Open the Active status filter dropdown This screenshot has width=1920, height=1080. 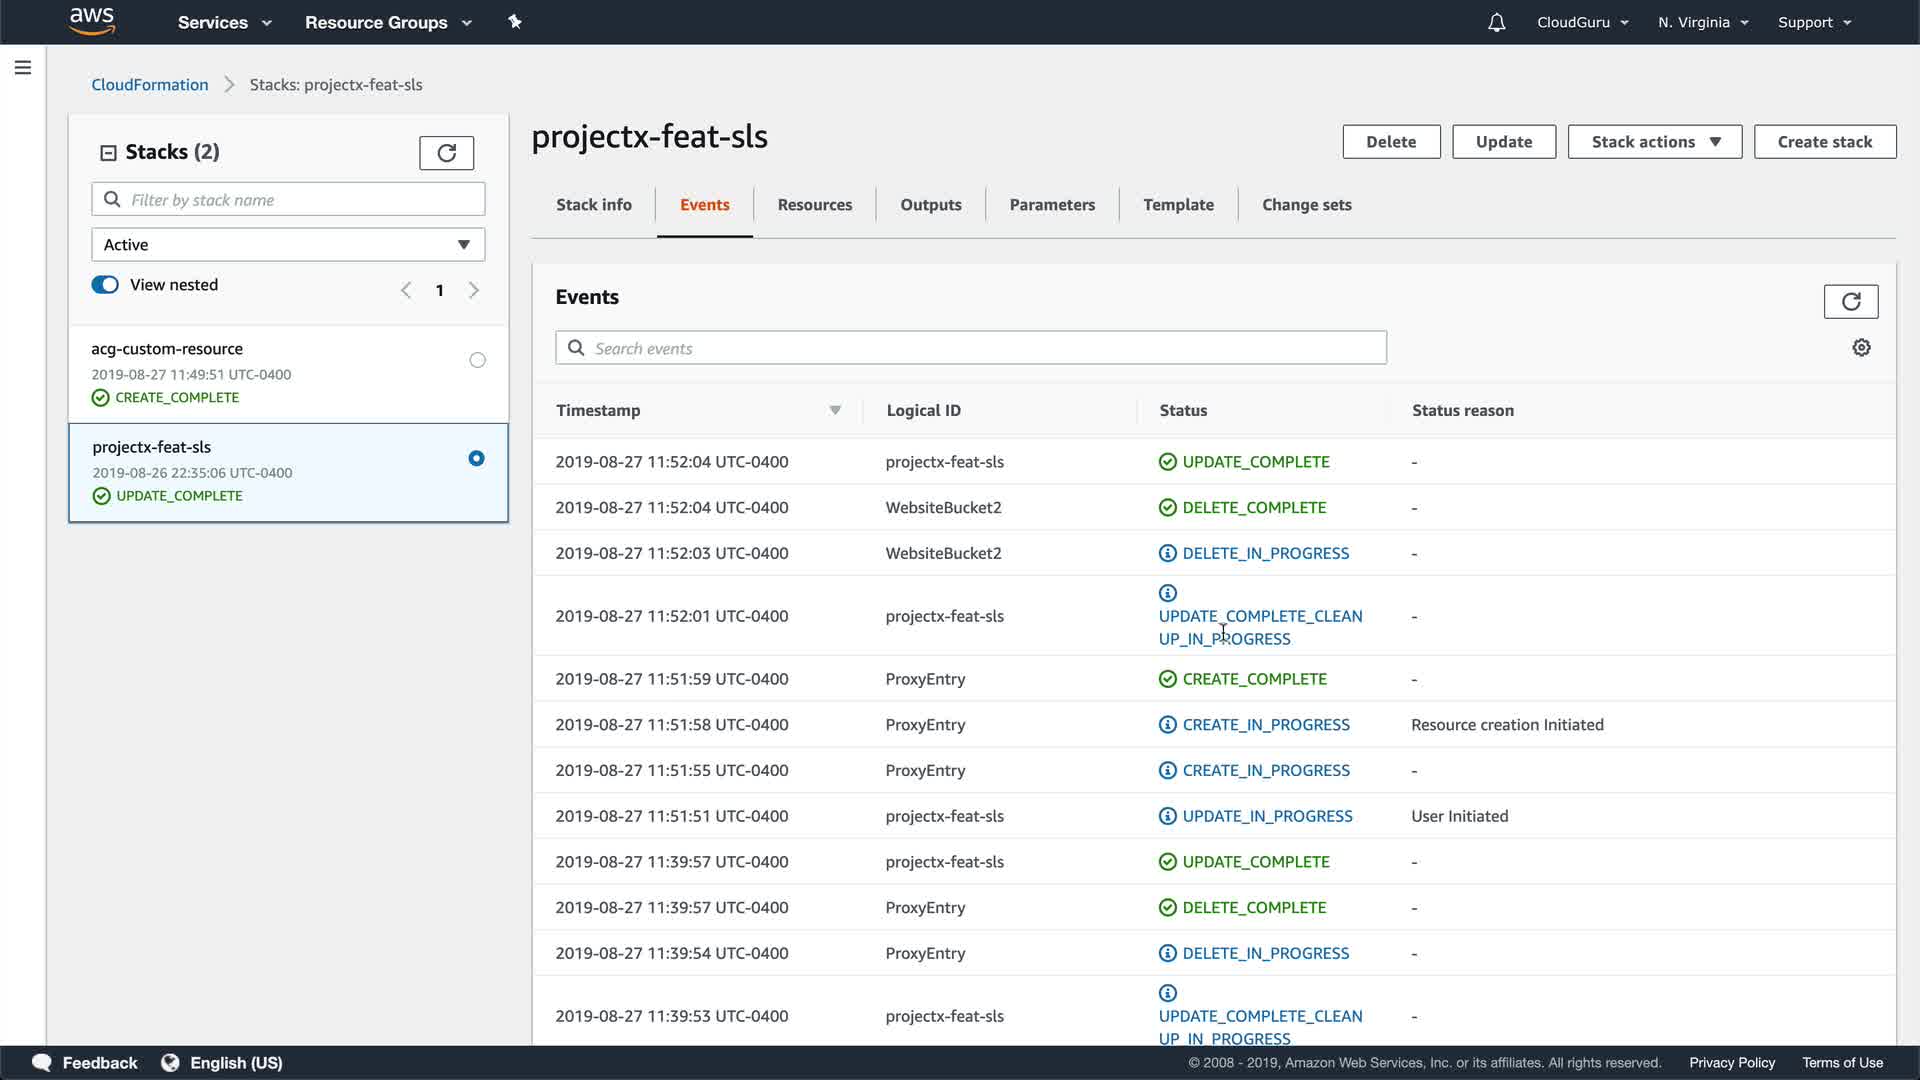tap(288, 245)
